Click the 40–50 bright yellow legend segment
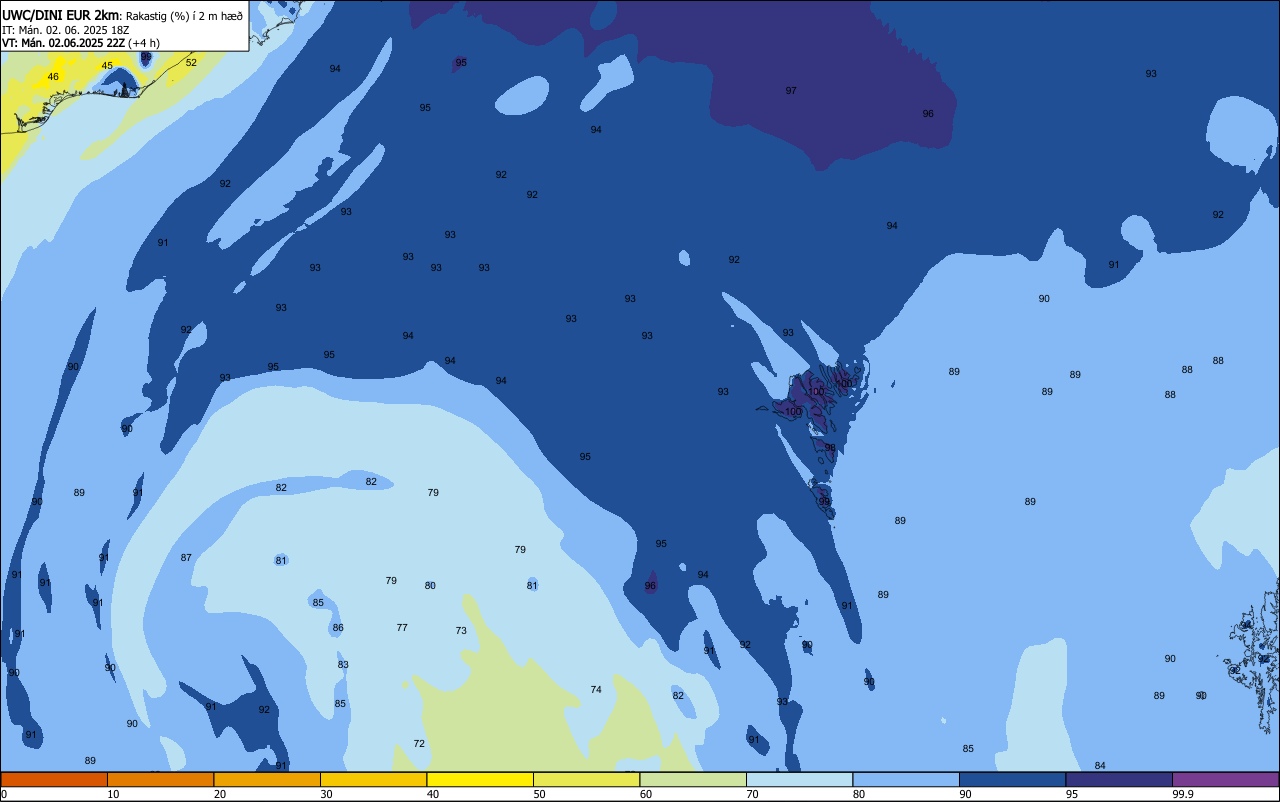 point(480,779)
